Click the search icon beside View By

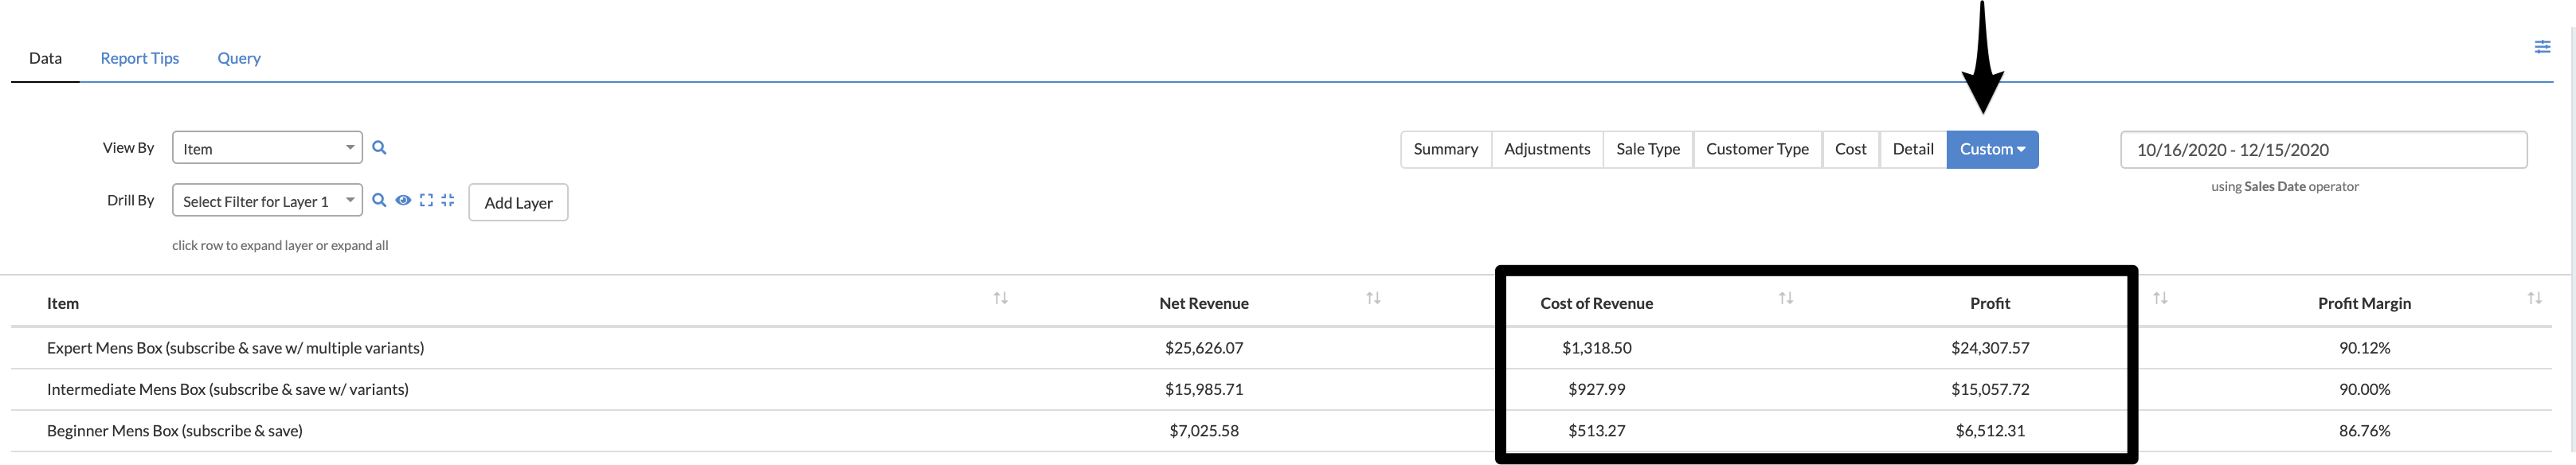pyautogui.click(x=379, y=148)
